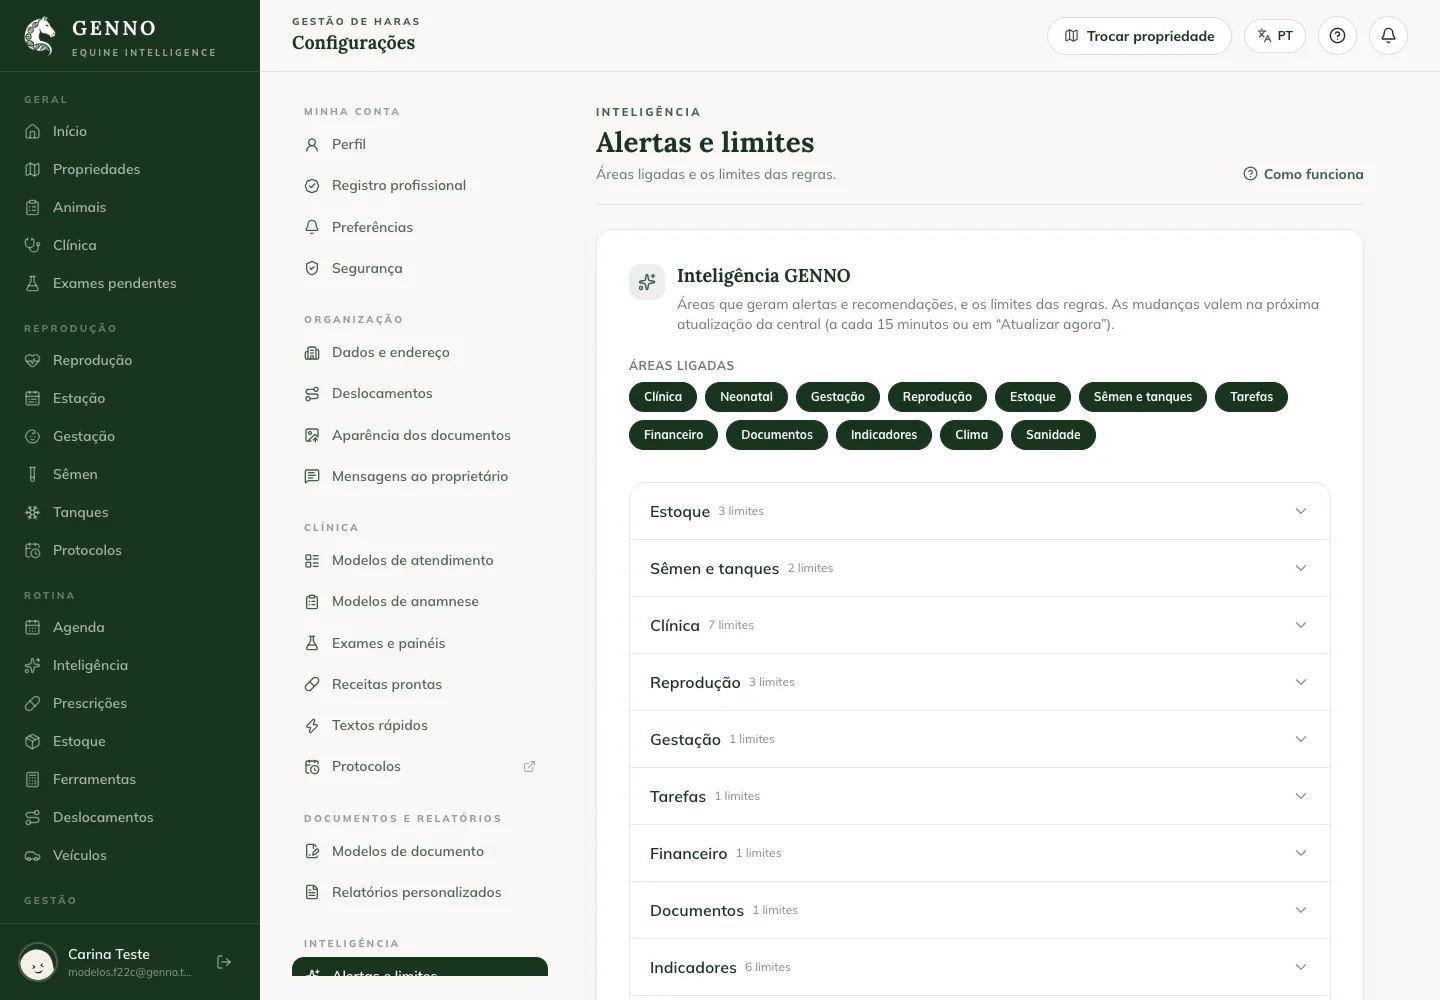Expand the Clínica 7 limites section

point(980,625)
